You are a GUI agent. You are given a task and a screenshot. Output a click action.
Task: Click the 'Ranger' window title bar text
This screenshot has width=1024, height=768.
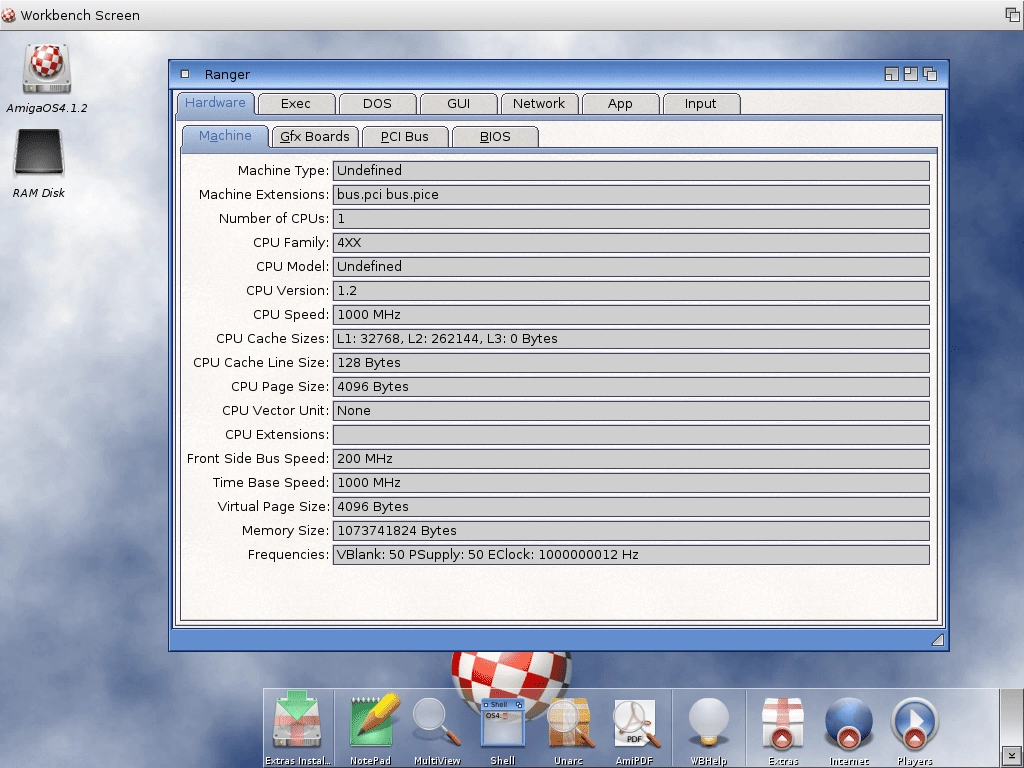click(227, 74)
